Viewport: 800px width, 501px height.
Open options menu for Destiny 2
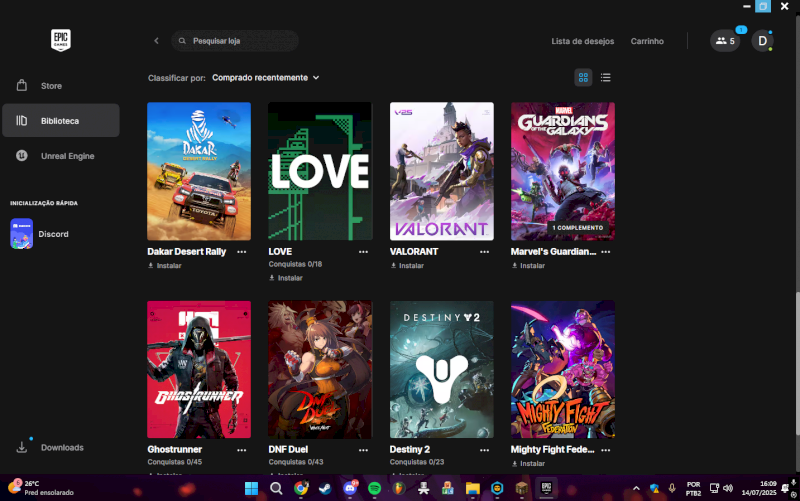click(x=485, y=450)
